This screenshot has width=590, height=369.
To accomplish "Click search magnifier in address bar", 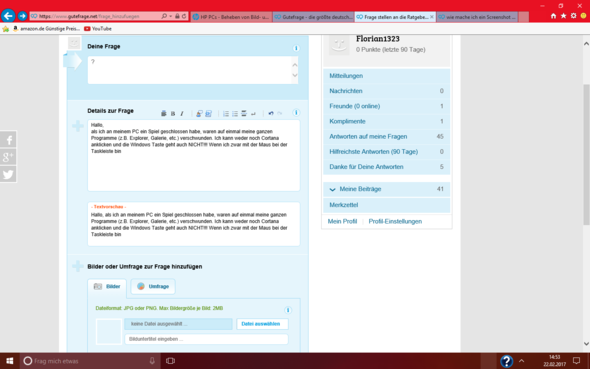I will click(164, 16).
